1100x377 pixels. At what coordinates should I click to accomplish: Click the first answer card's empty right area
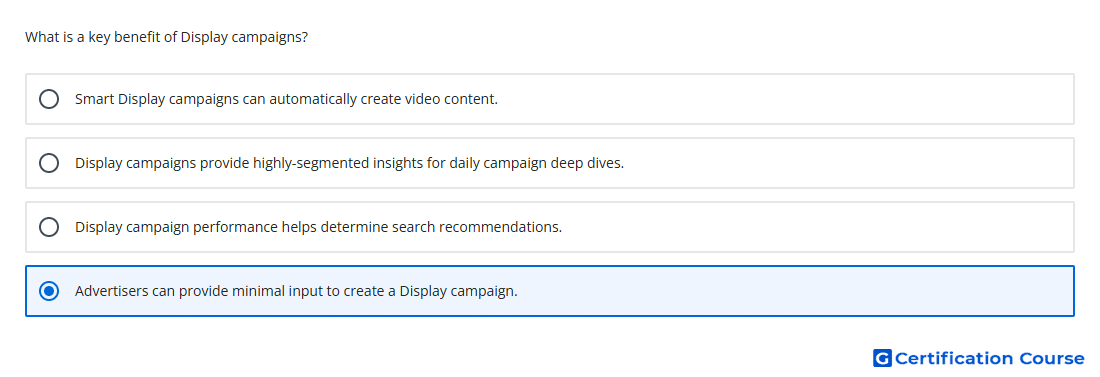pyautogui.click(x=786, y=99)
